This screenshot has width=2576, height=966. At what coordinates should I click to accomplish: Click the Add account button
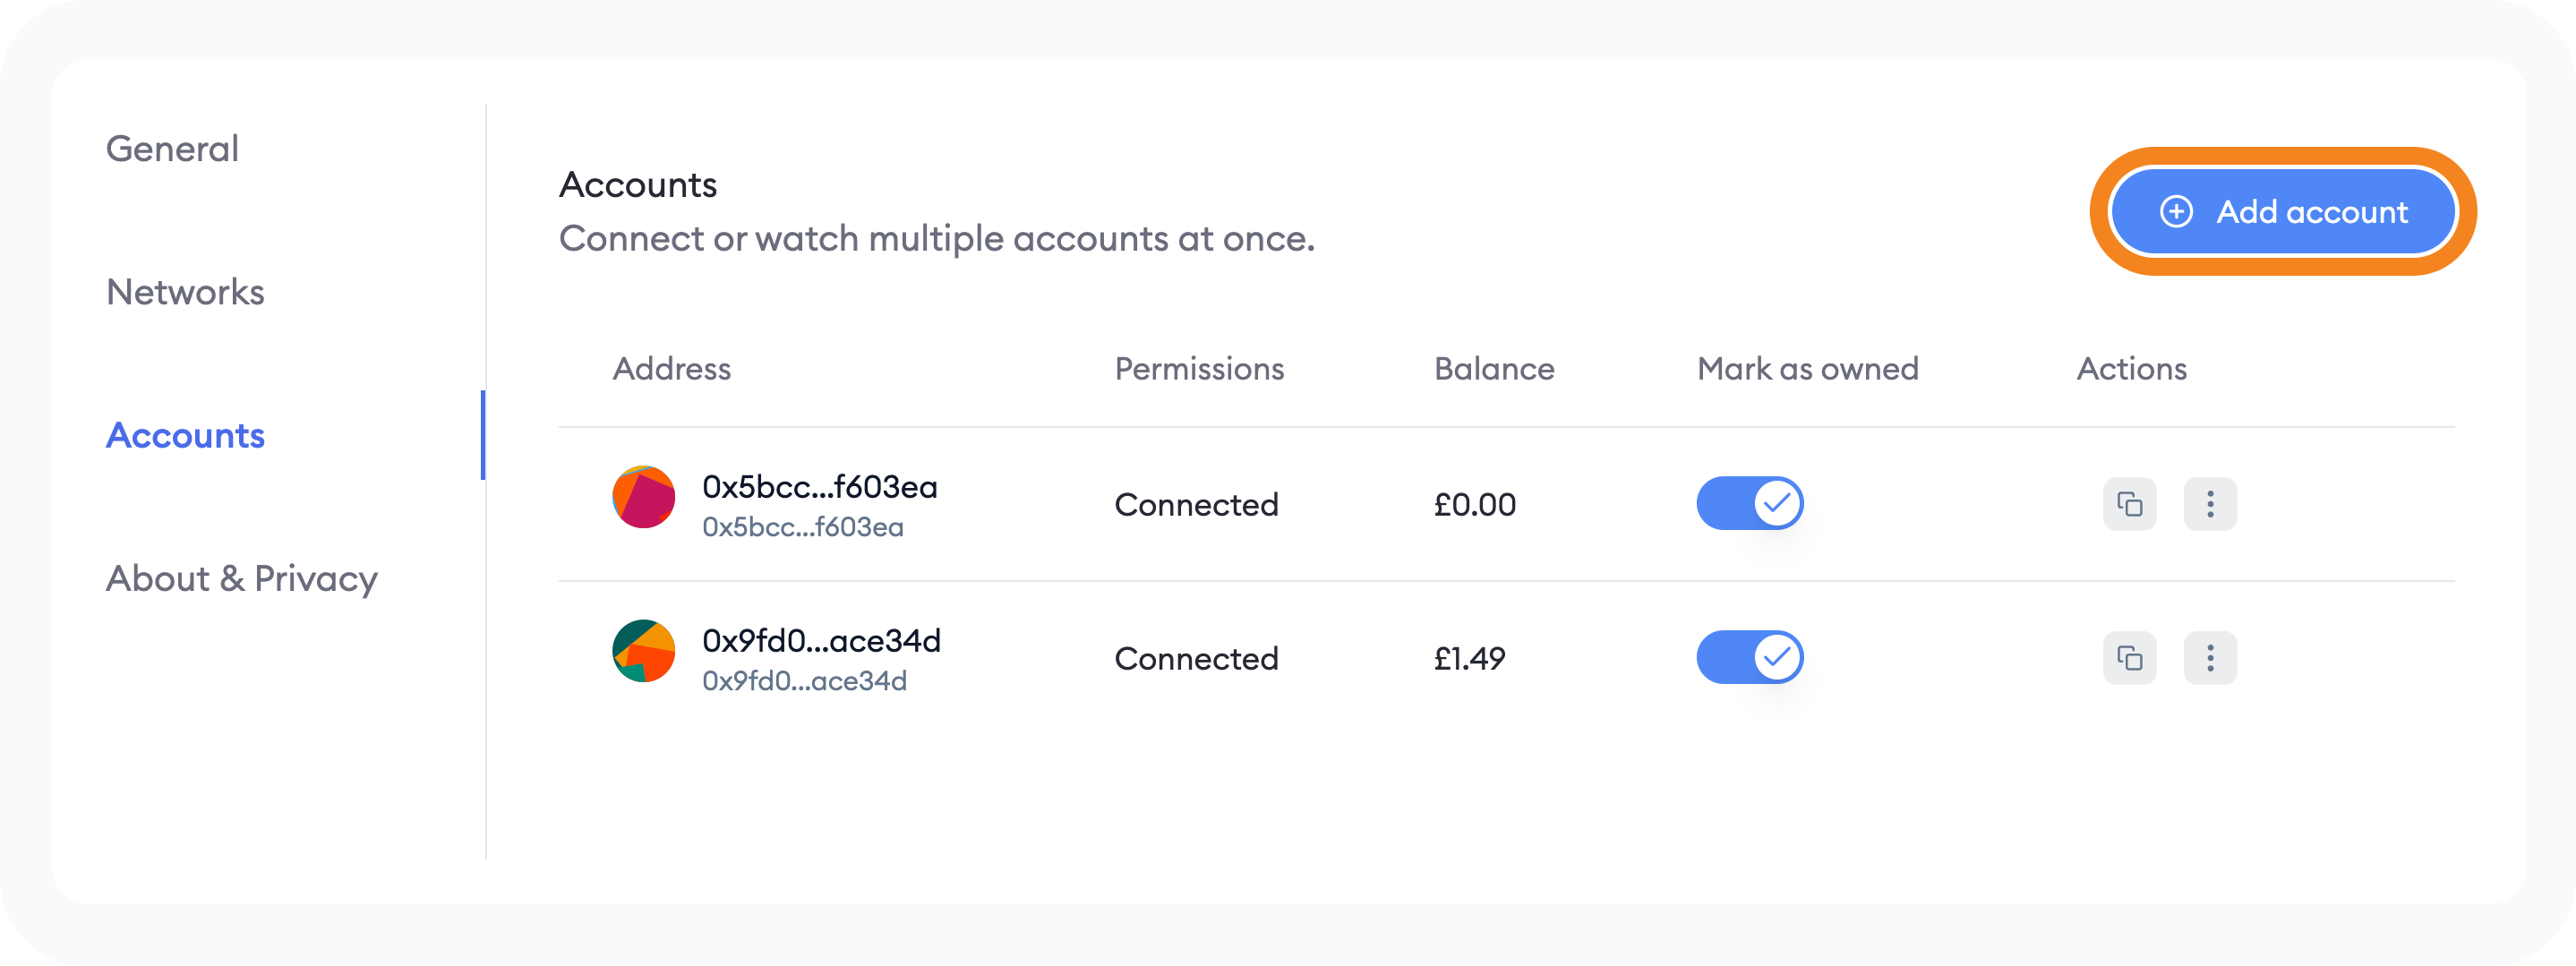click(x=2283, y=211)
